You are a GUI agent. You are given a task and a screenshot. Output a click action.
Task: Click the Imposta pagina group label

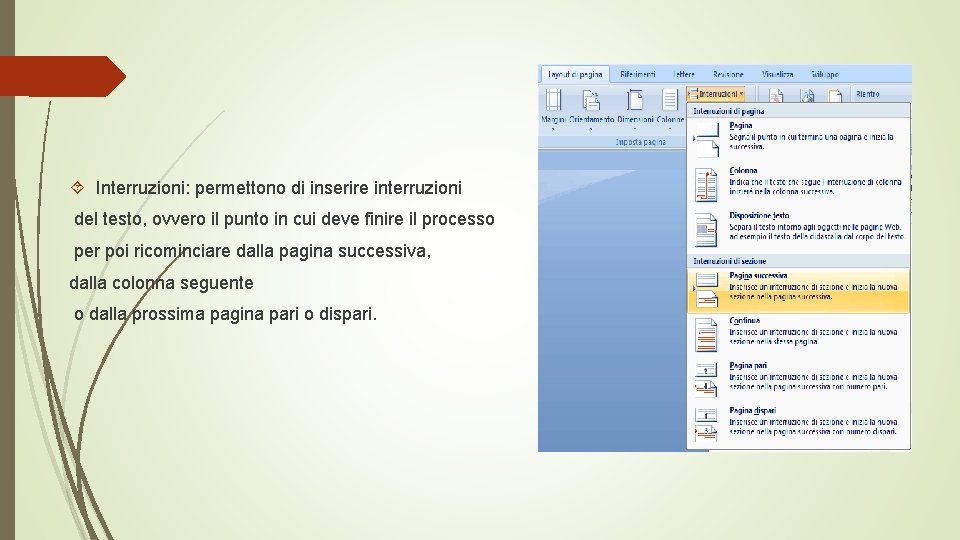(x=640, y=142)
